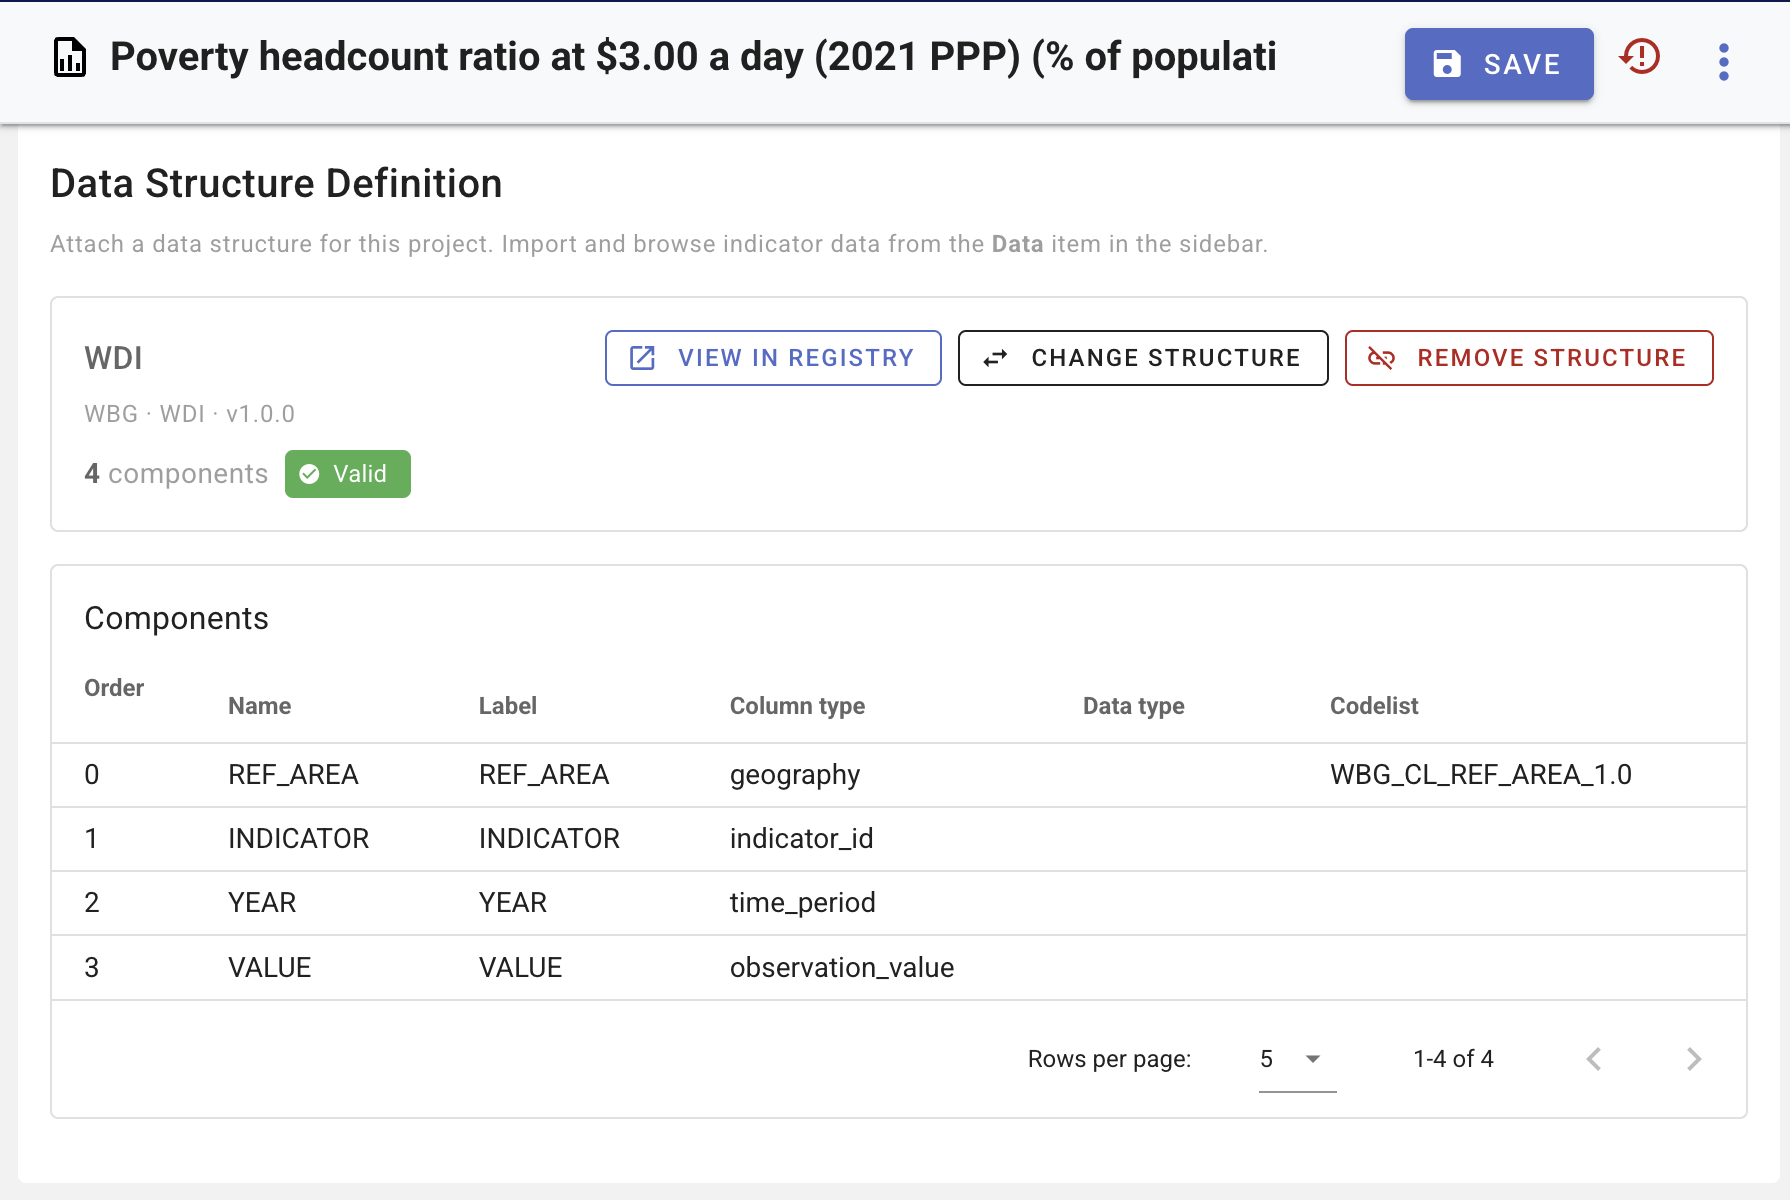Click REMOVE STRUCTURE button

(x=1529, y=358)
